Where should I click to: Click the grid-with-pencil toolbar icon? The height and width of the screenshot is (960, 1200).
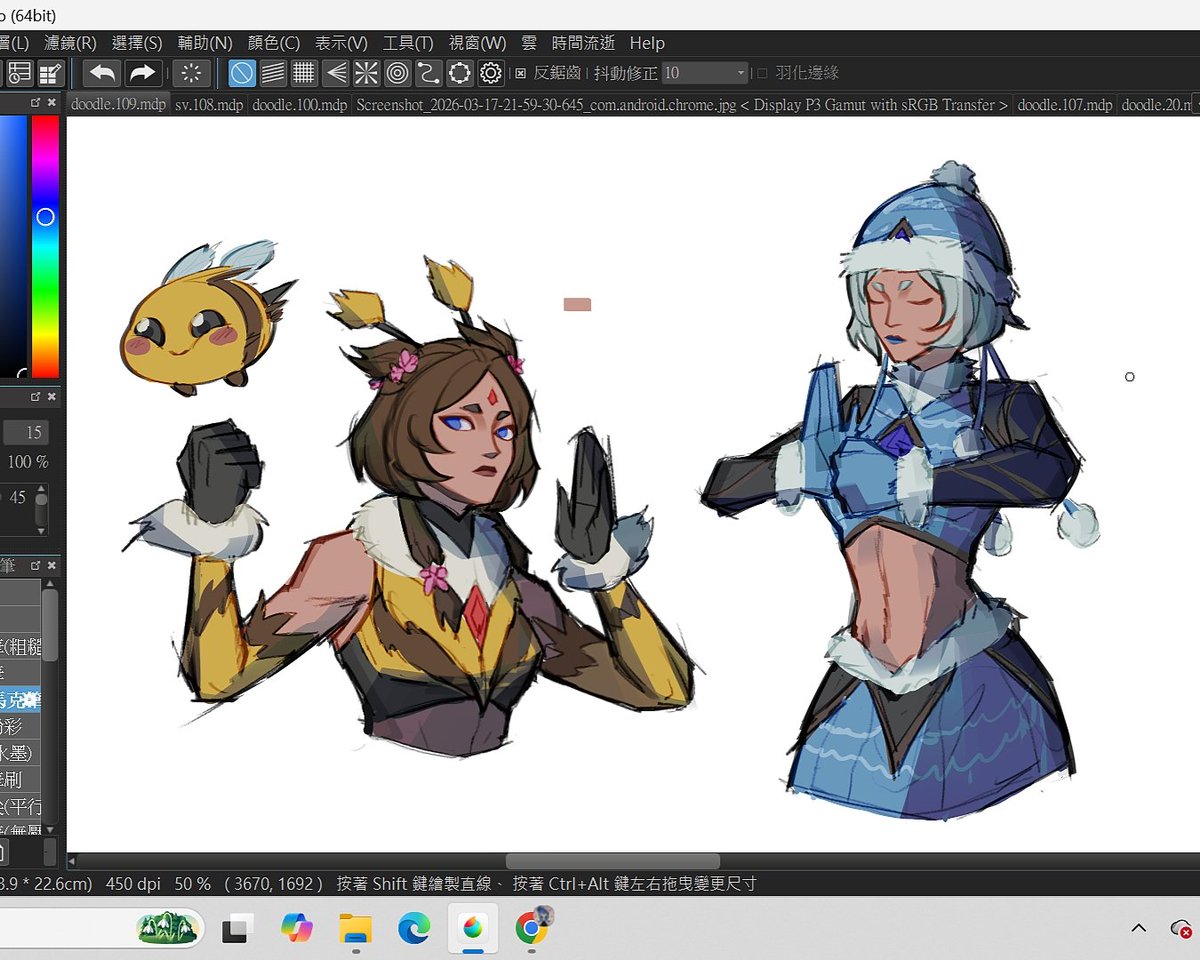(51, 73)
